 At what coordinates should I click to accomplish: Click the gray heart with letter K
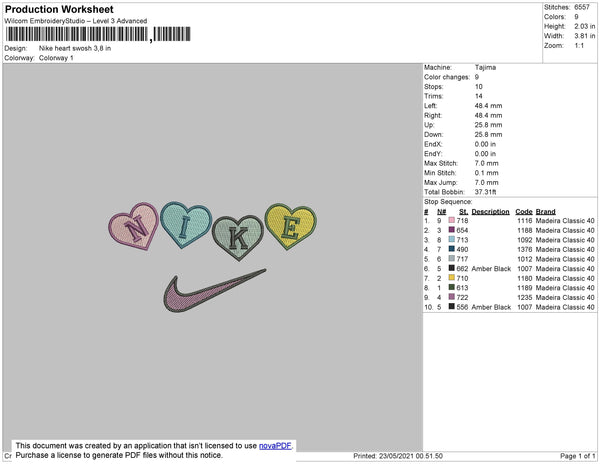tap(238, 237)
